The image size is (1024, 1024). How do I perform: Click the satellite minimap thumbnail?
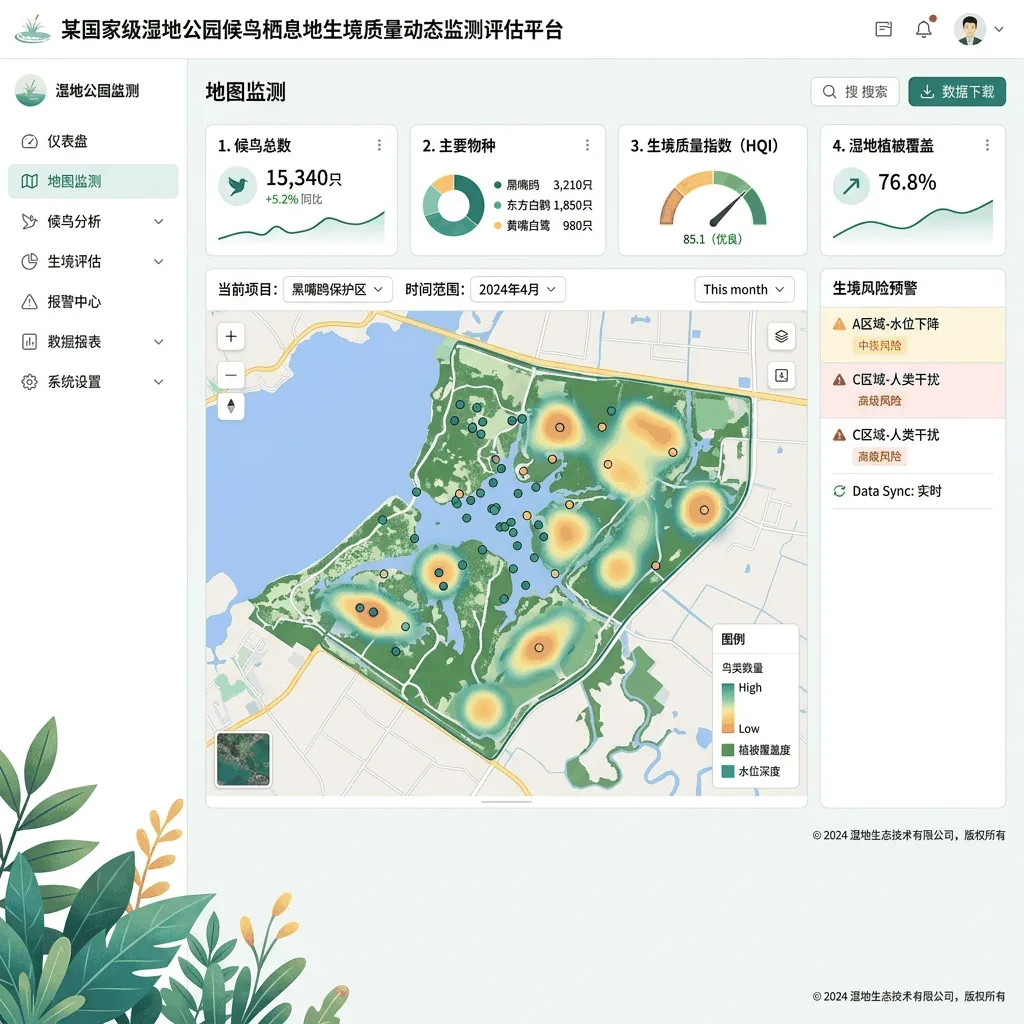click(x=243, y=759)
